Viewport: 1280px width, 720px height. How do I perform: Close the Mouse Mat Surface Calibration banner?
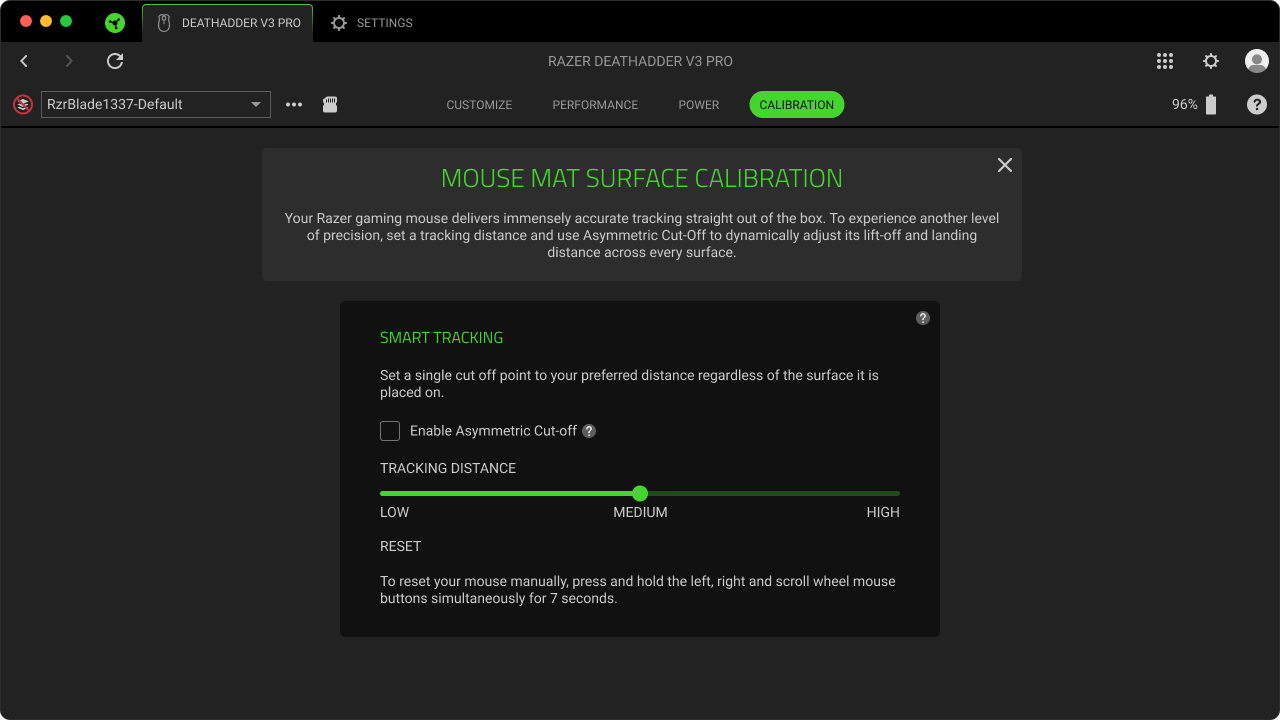1005,165
